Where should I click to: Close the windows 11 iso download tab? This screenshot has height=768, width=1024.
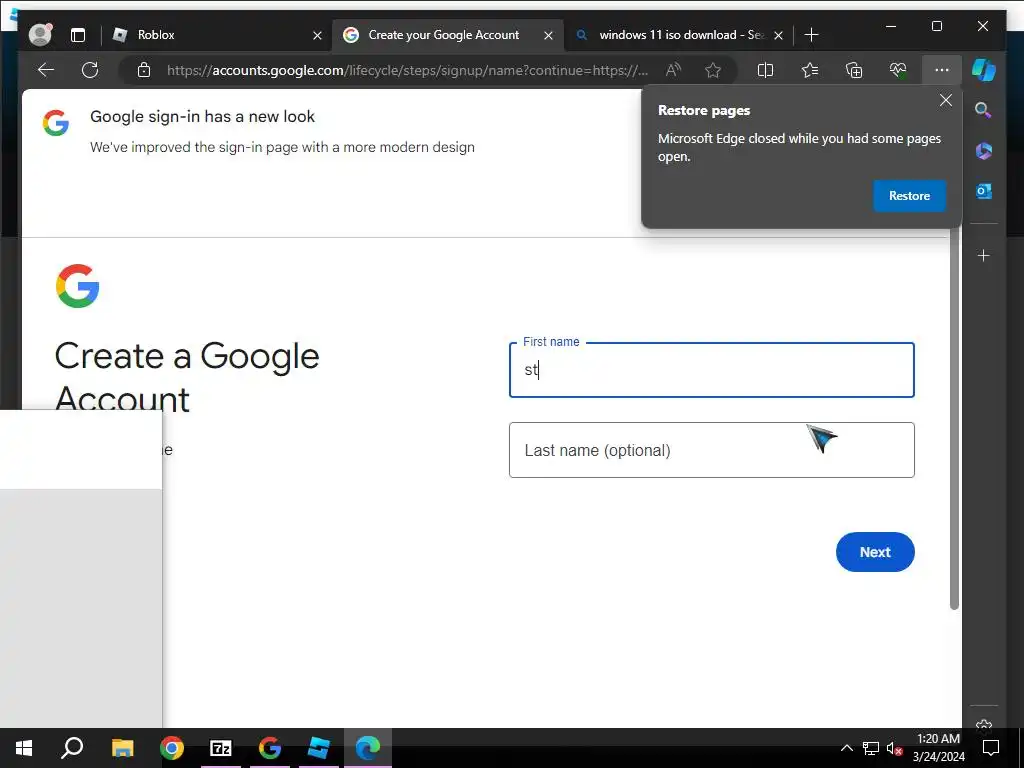click(778, 35)
